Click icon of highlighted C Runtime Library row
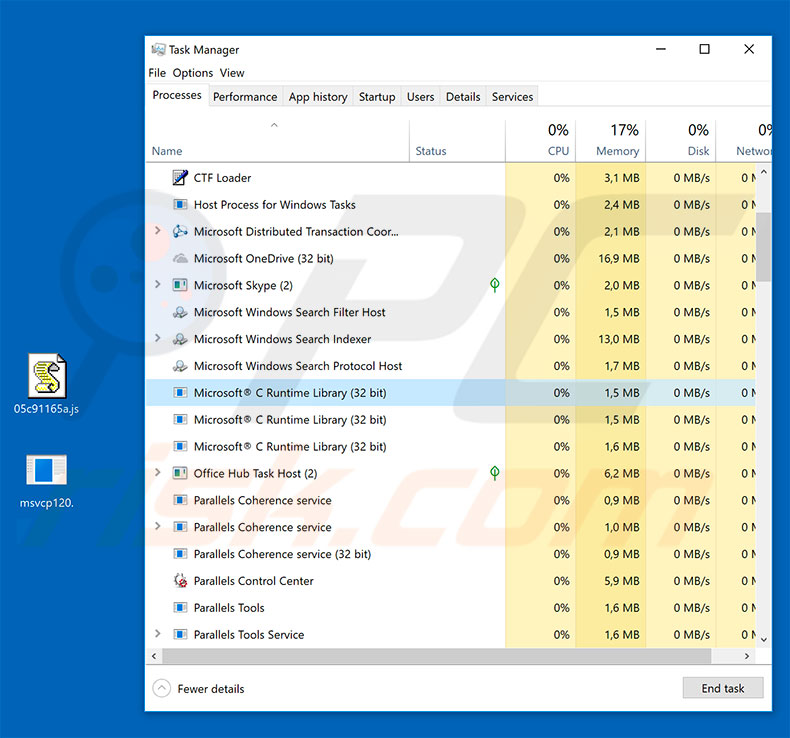The height and width of the screenshot is (738, 790). [180, 392]
